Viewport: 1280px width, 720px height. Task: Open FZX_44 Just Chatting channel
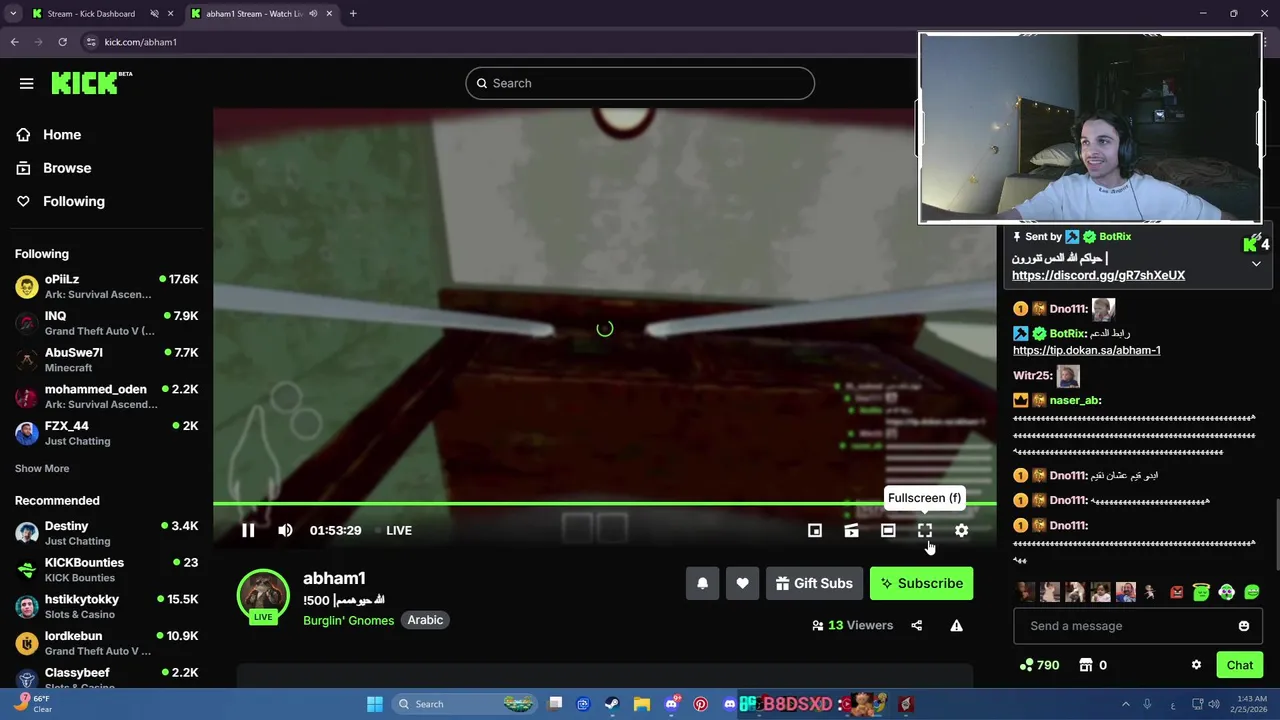106,433
